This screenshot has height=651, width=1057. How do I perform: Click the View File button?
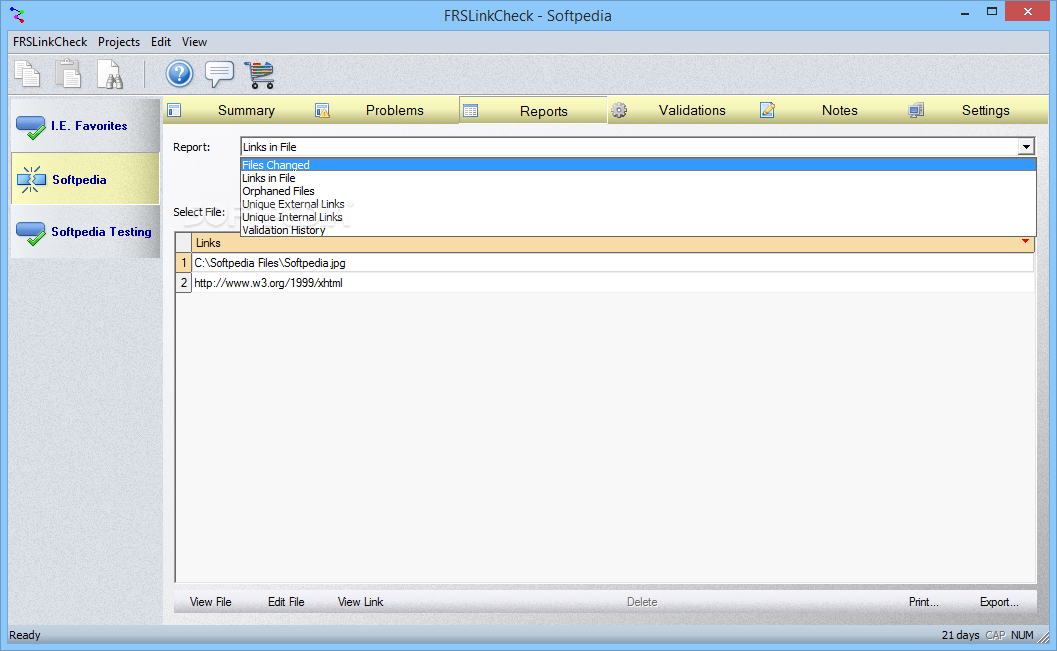tap(210, 602)
